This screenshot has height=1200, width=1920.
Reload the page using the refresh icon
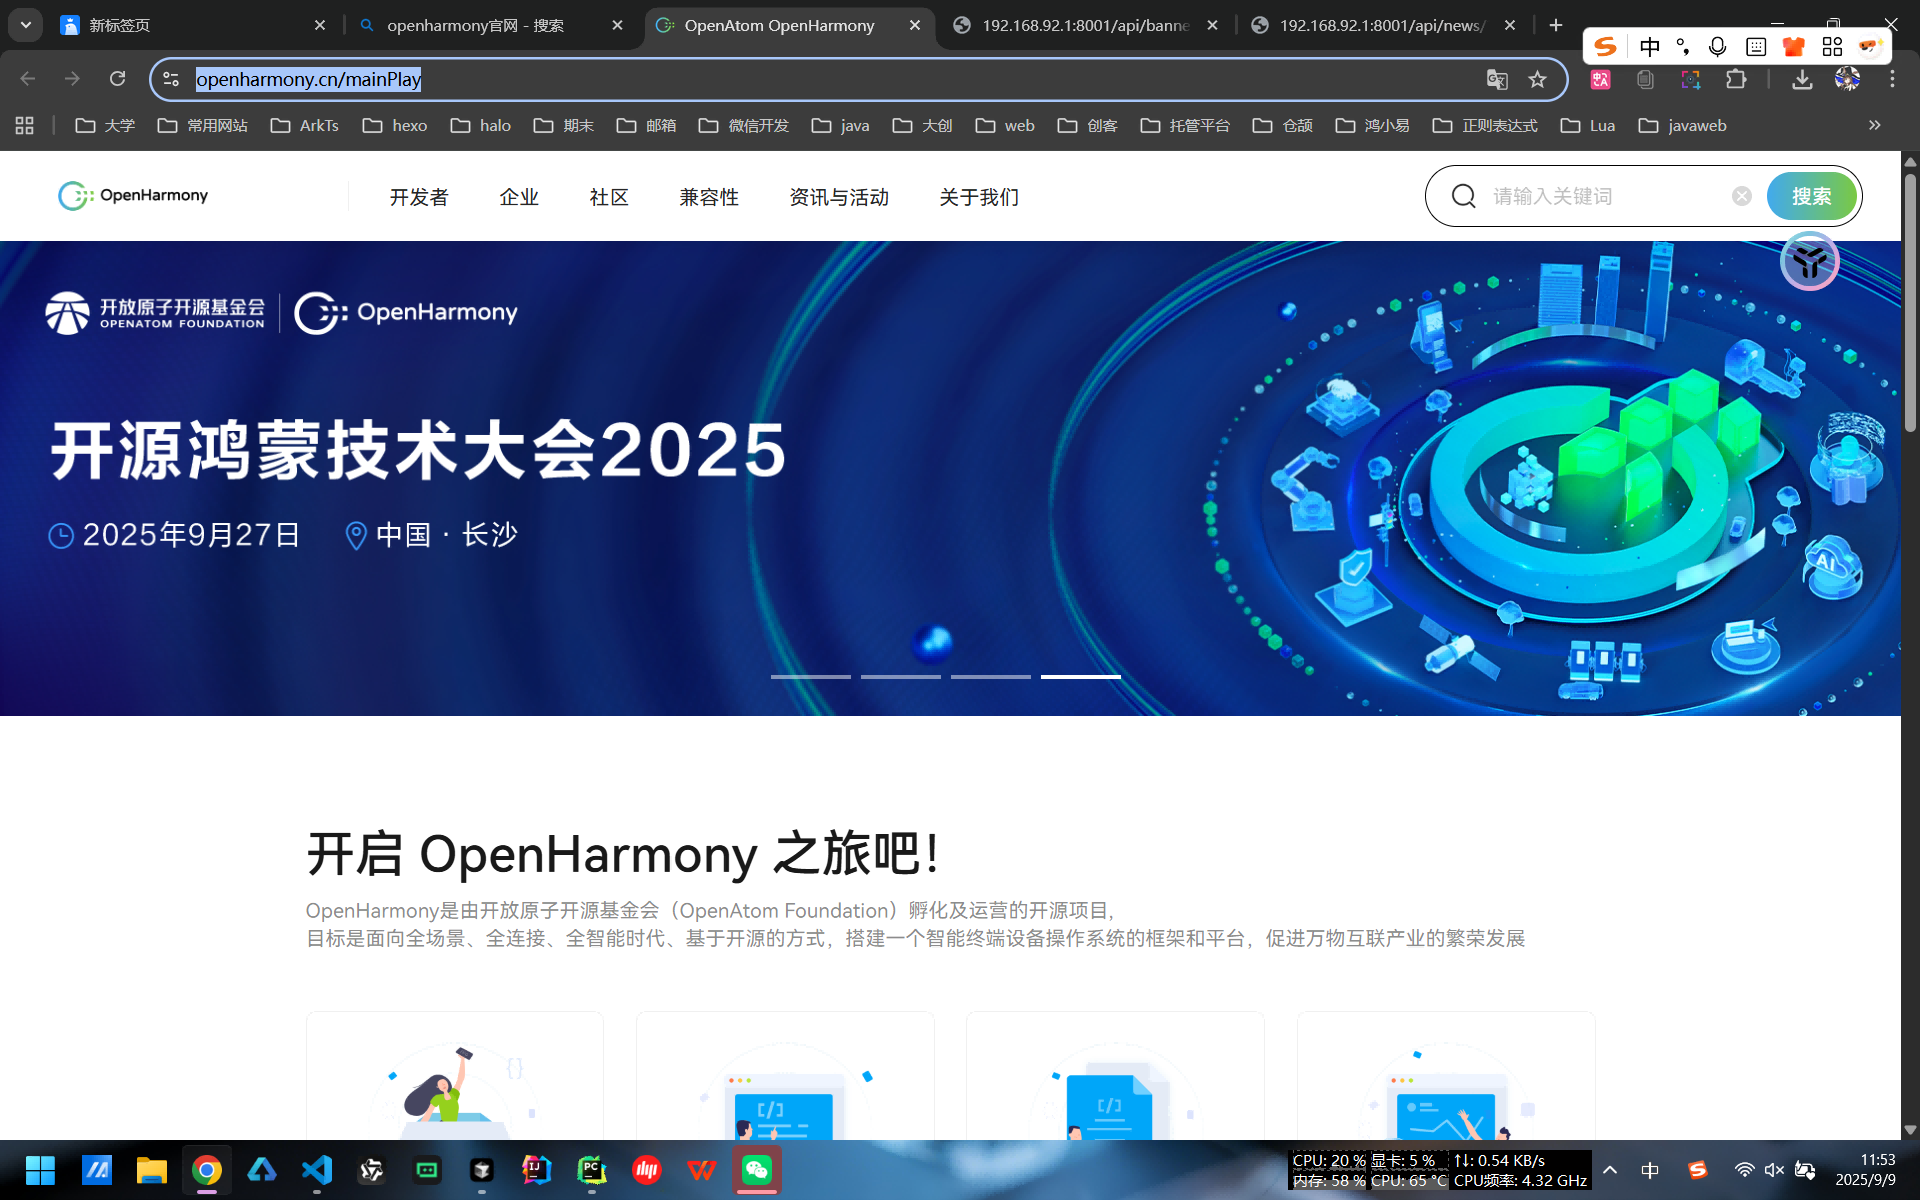click(x=117, y=79)
